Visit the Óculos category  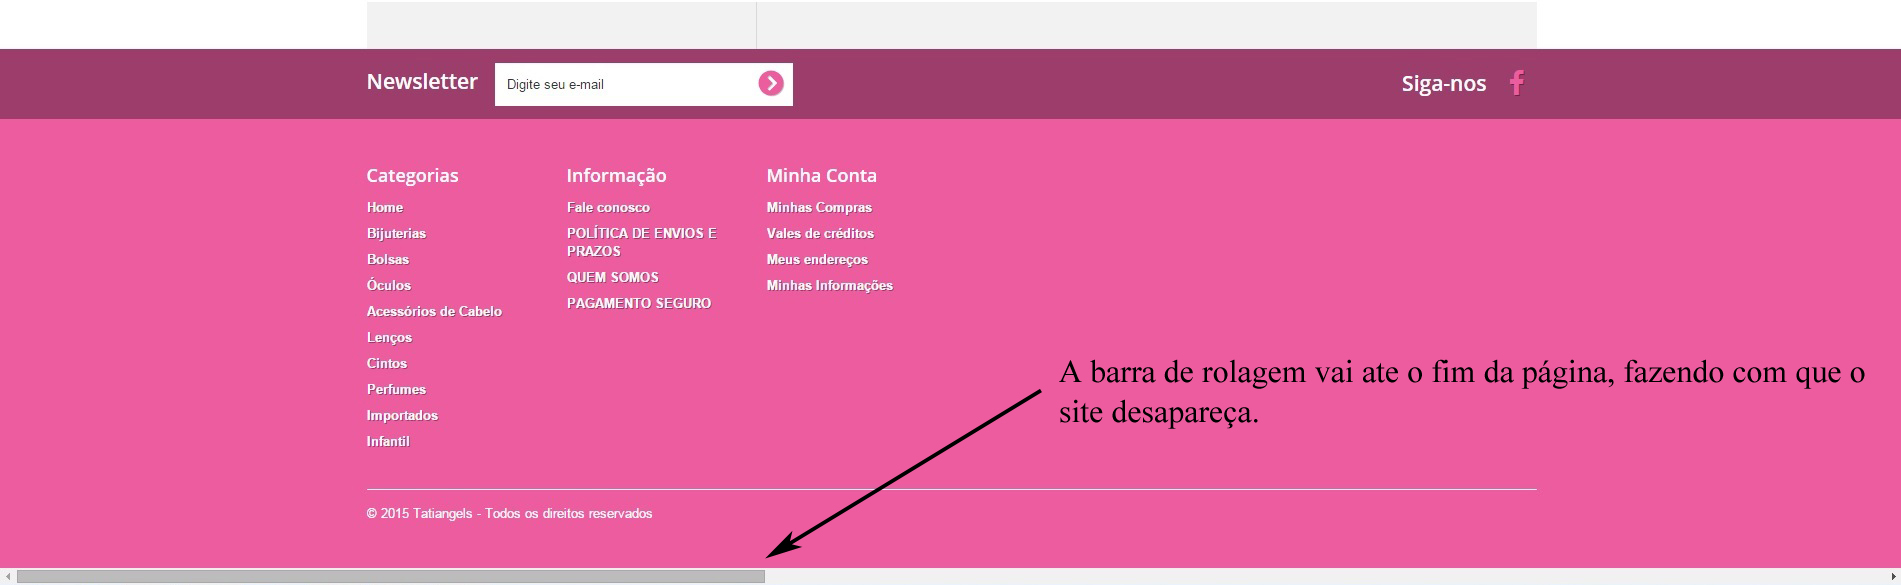point(389,285)
